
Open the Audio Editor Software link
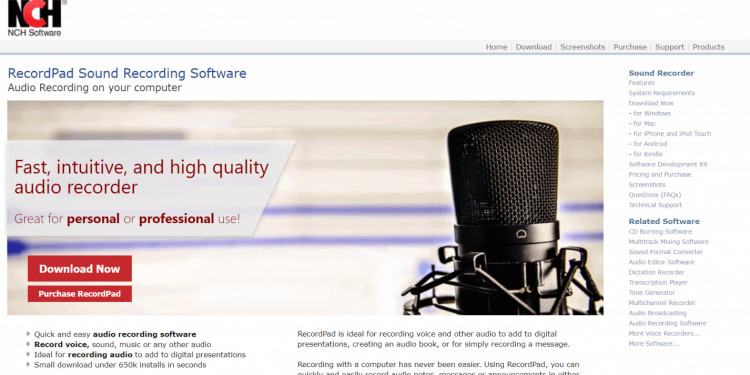[x=661, y=262]
